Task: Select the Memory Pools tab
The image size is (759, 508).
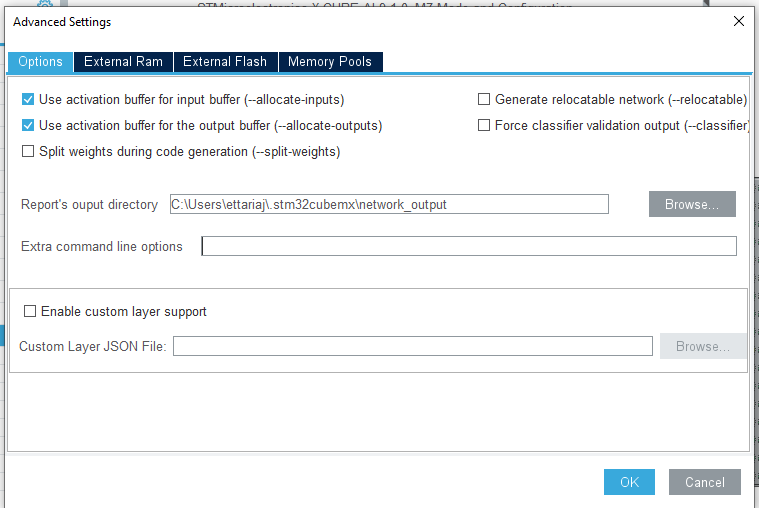Action: pyautogui.click(x=330, y=62)
